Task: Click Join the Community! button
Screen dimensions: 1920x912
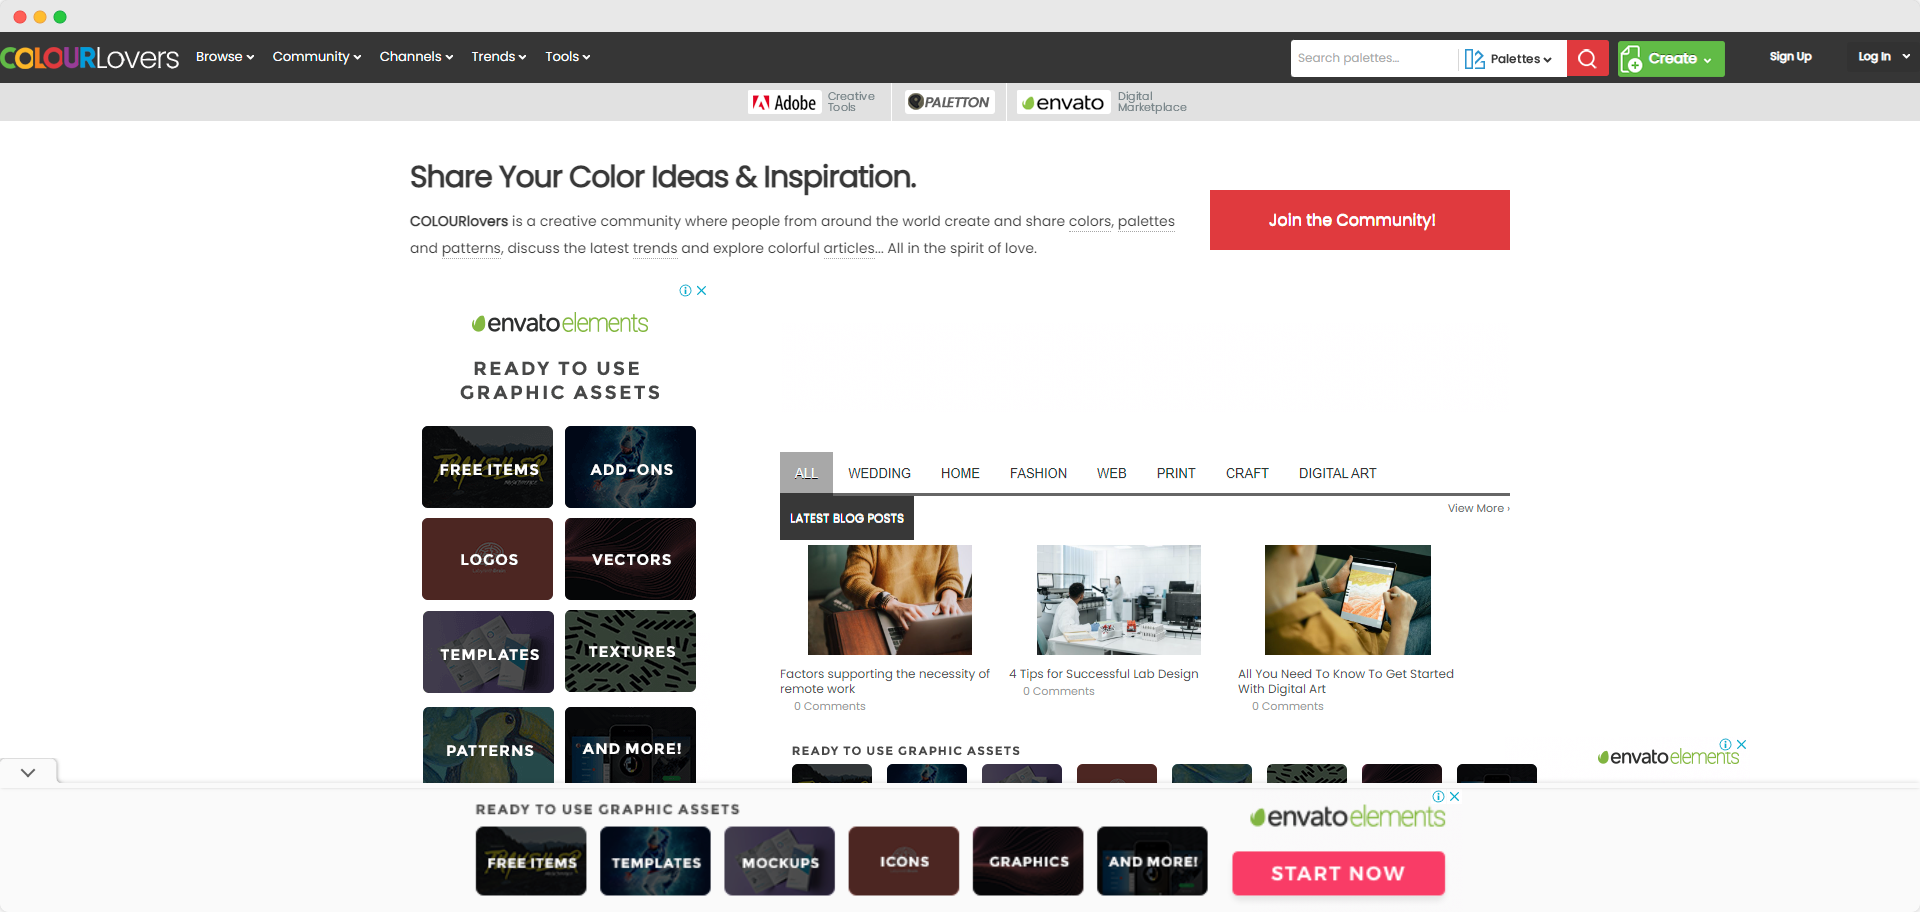Action: pyautogui.click(x=1360, y=220)
